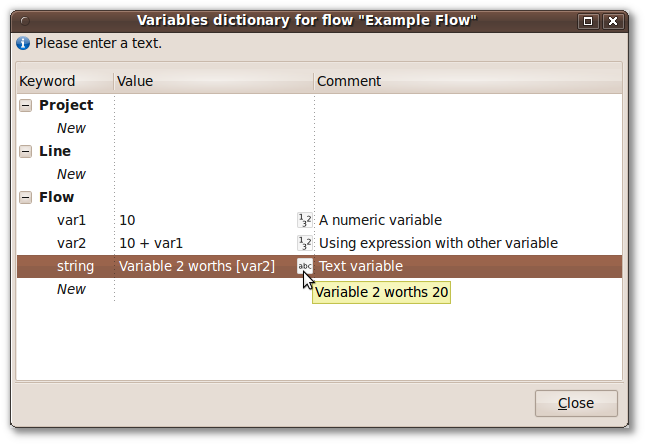Select New entry under Flow
The image size is (646, 445).
pos(71,289)
